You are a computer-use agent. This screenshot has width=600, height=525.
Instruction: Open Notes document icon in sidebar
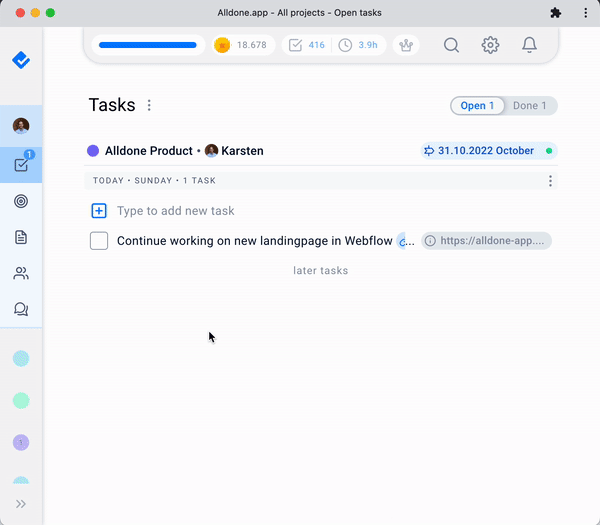pos(21,237)
